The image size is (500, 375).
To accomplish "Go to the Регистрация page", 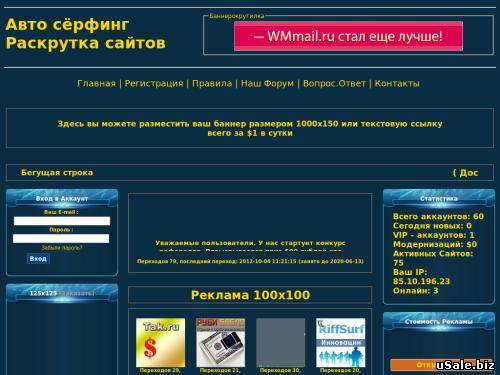I will pos(154,83).
